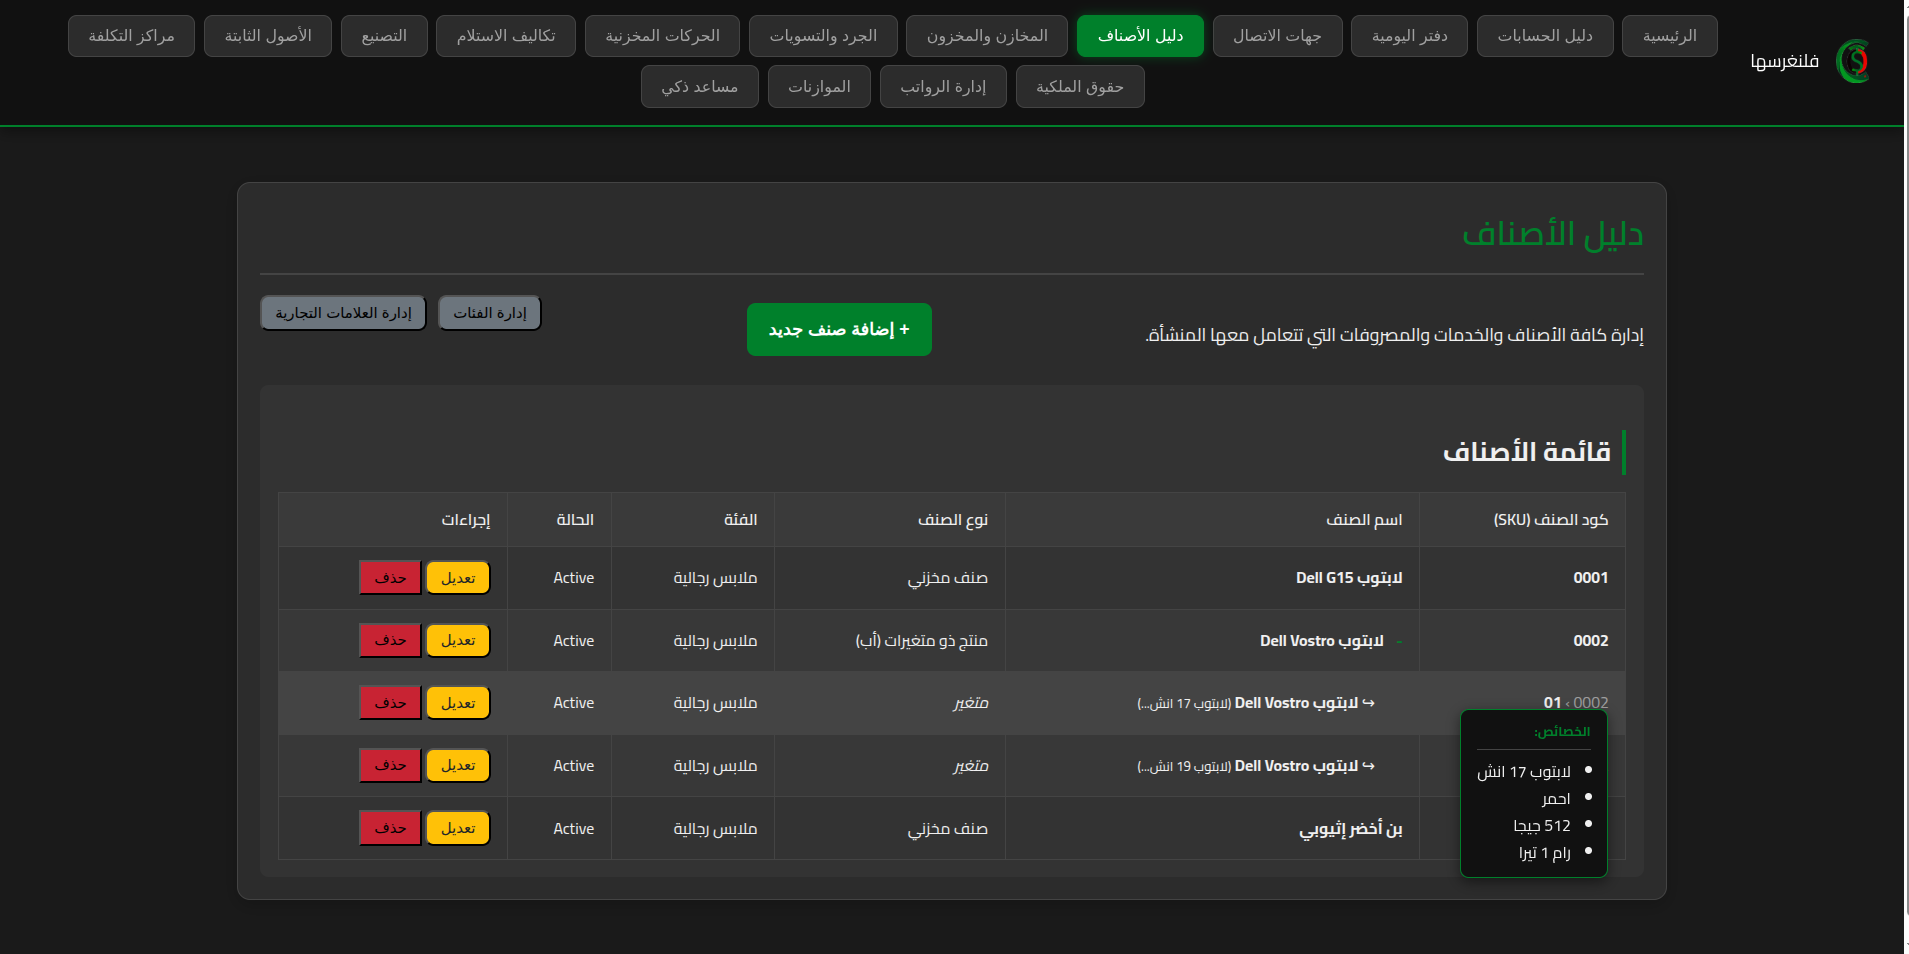Edit the بن أخضر إثيوبي item
The height and width of the screenshot is (954, 1909).
pyautogui.click(x=458, y=828)
